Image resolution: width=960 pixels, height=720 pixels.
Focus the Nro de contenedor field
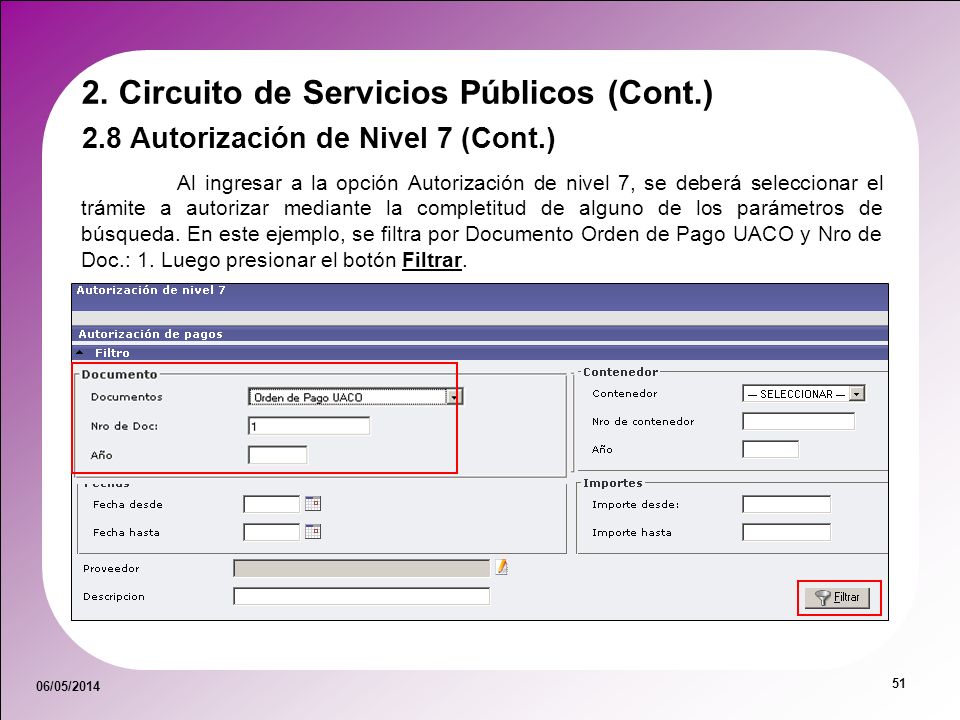[x=798, y=421]
